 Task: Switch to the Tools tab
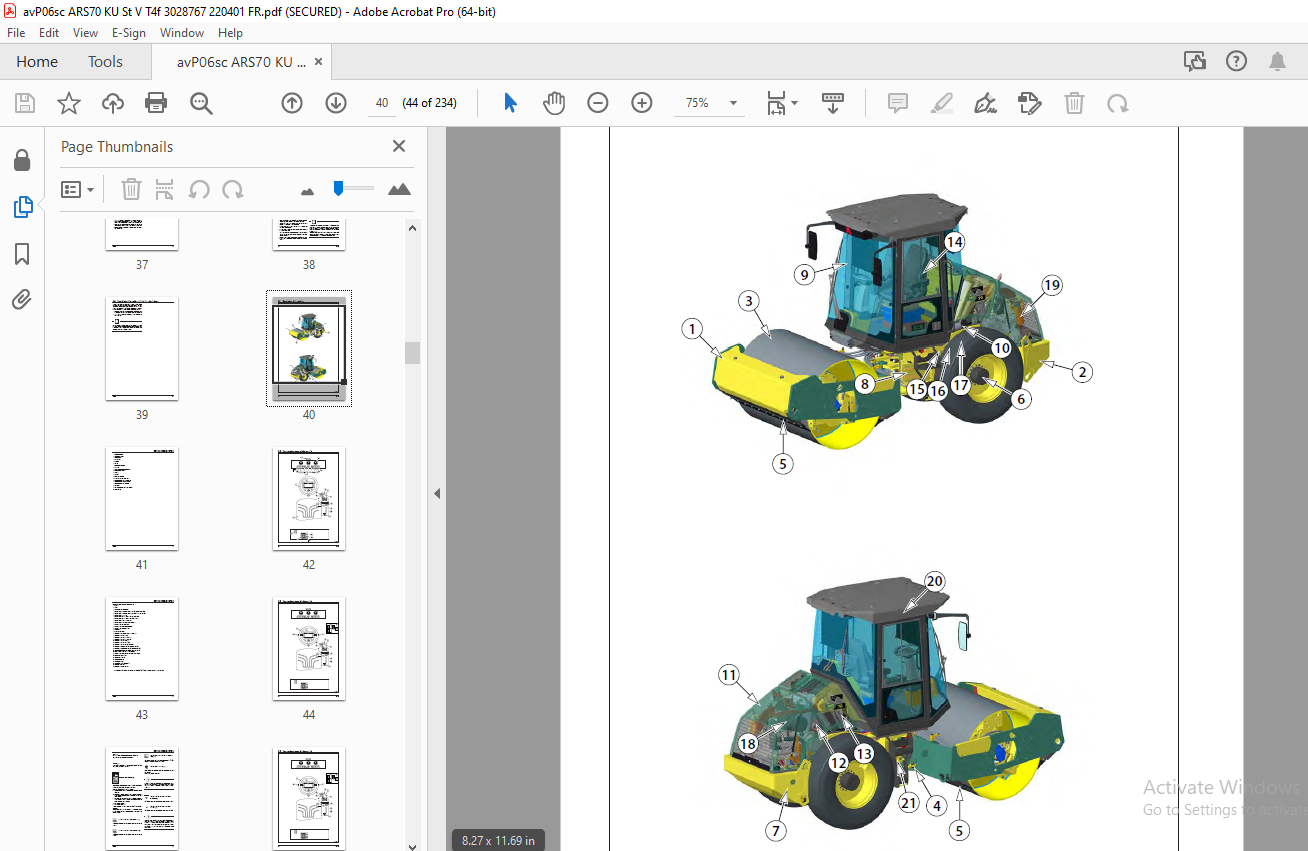pos(105,62)
